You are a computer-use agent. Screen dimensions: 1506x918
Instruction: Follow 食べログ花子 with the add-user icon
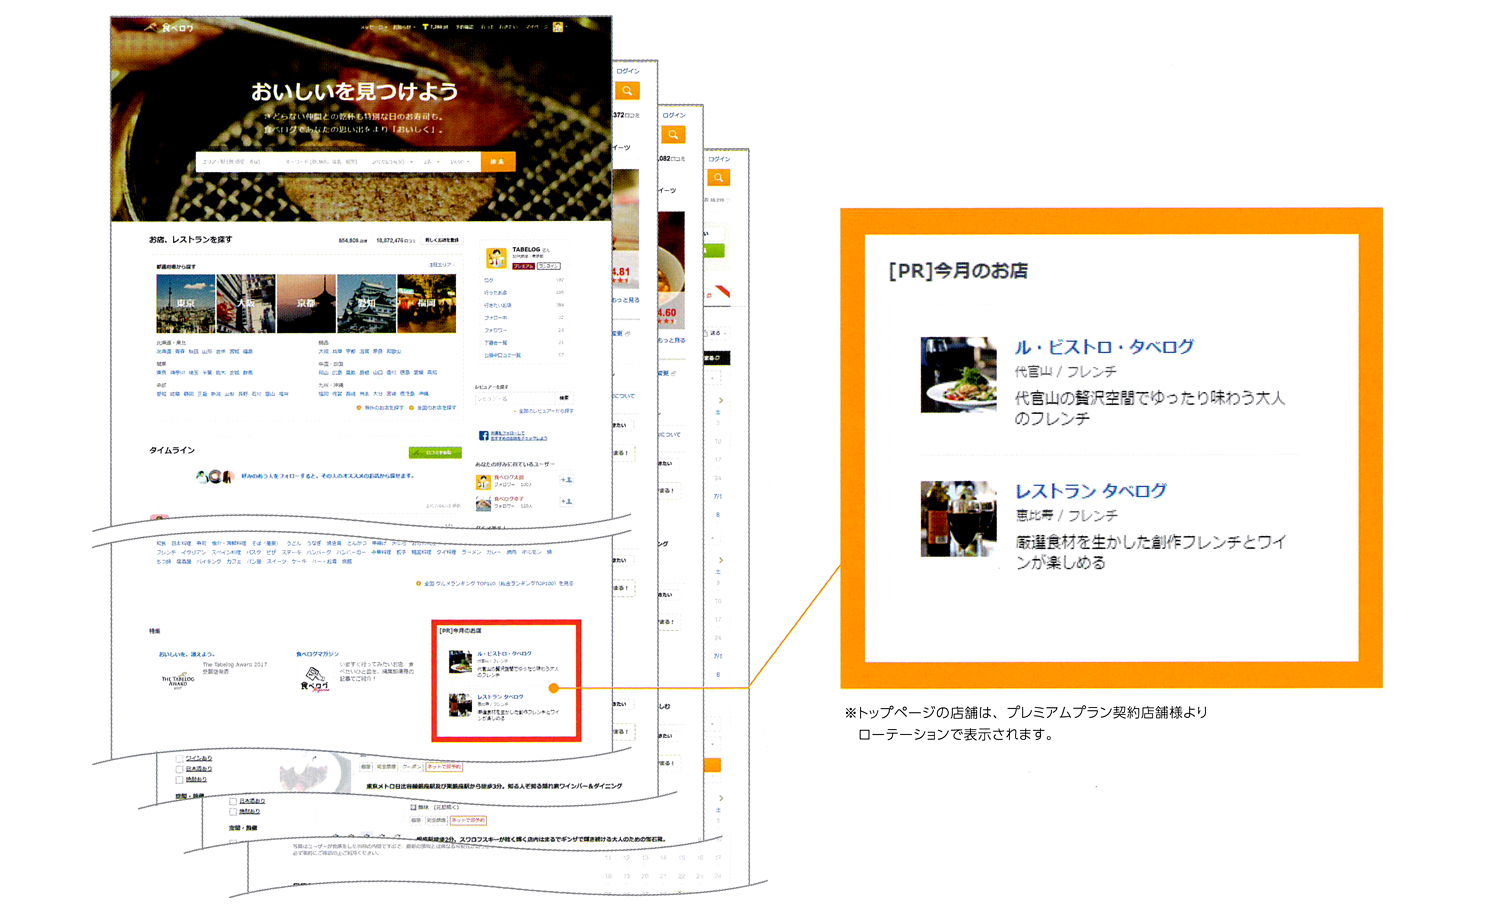click(x=567, y=501)
